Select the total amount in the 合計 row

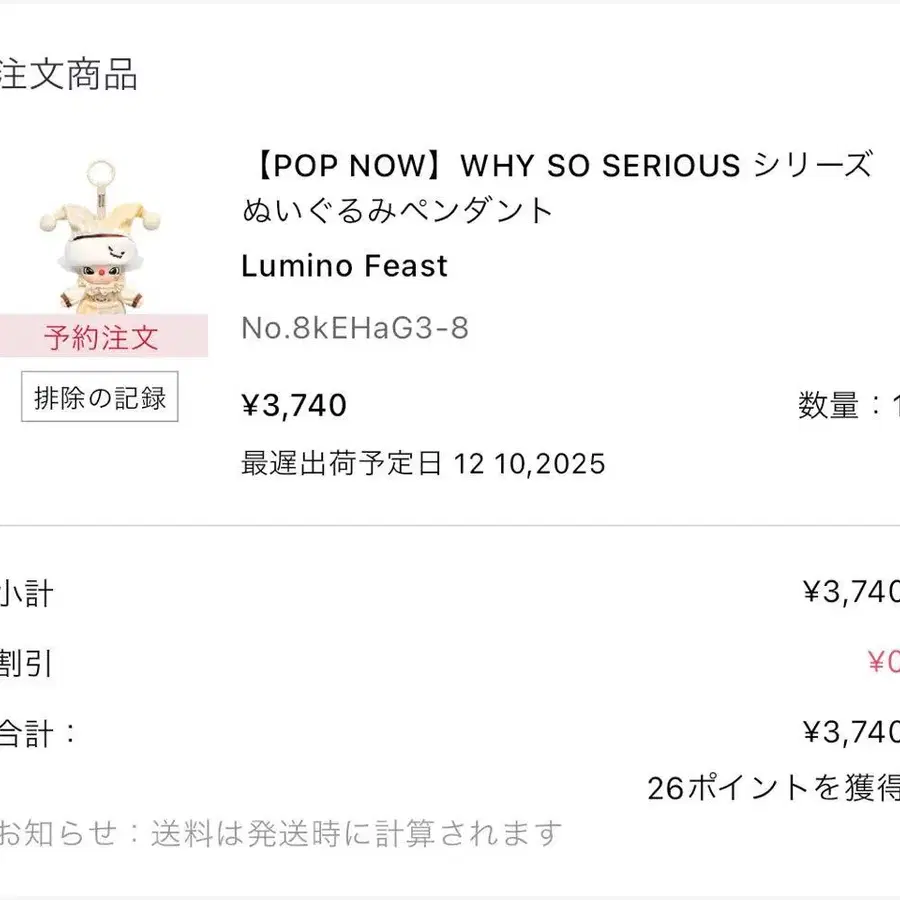pyautogui.click(x=850, y=733)
